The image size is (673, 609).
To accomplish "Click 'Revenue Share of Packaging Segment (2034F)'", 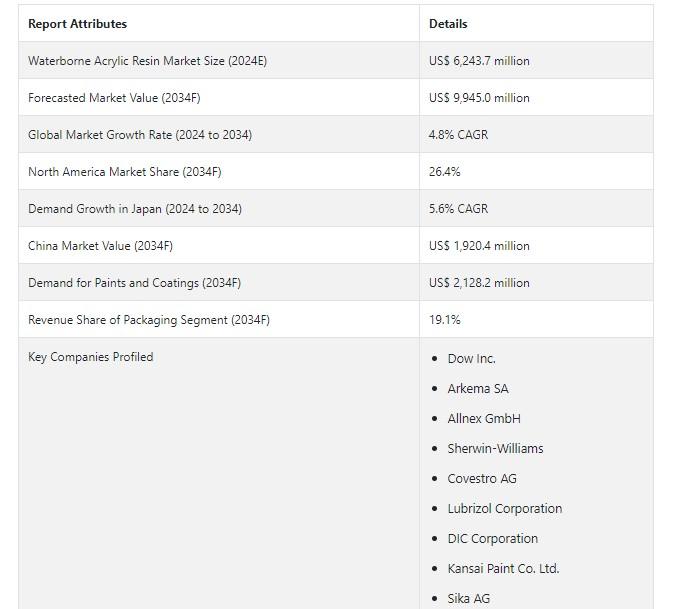I will click(x=149, y=320).
